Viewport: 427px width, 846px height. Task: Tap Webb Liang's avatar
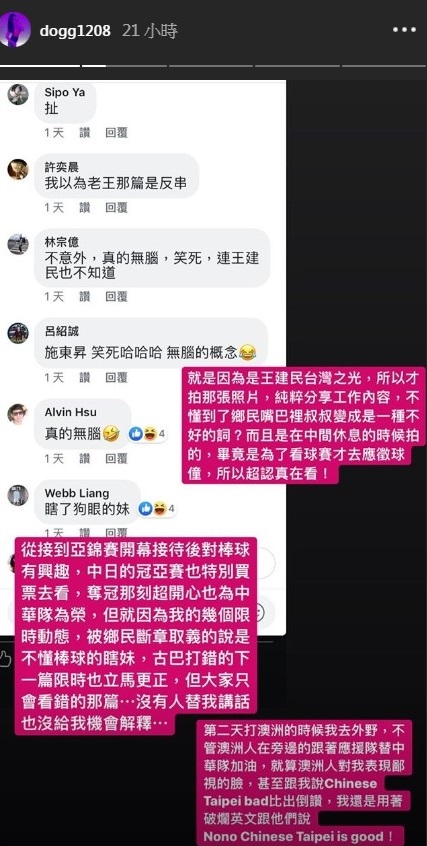[x=18, y=495]
